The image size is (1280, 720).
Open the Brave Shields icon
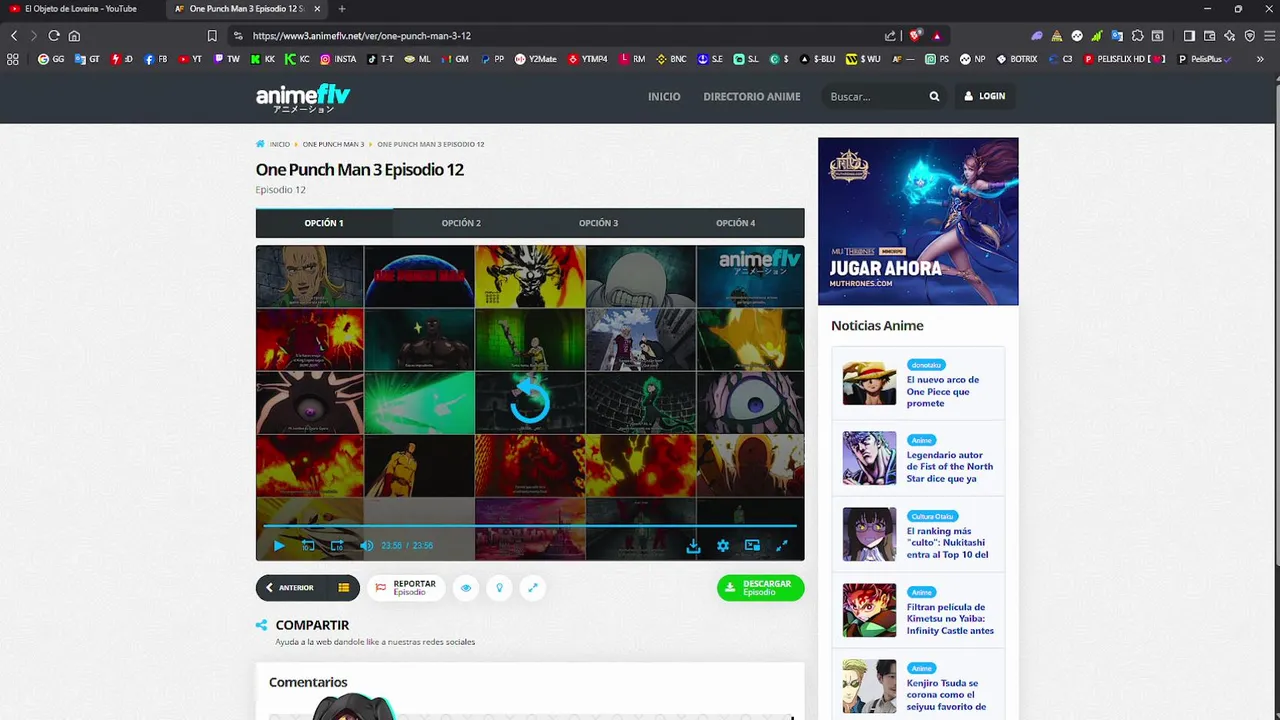(914, 36)
